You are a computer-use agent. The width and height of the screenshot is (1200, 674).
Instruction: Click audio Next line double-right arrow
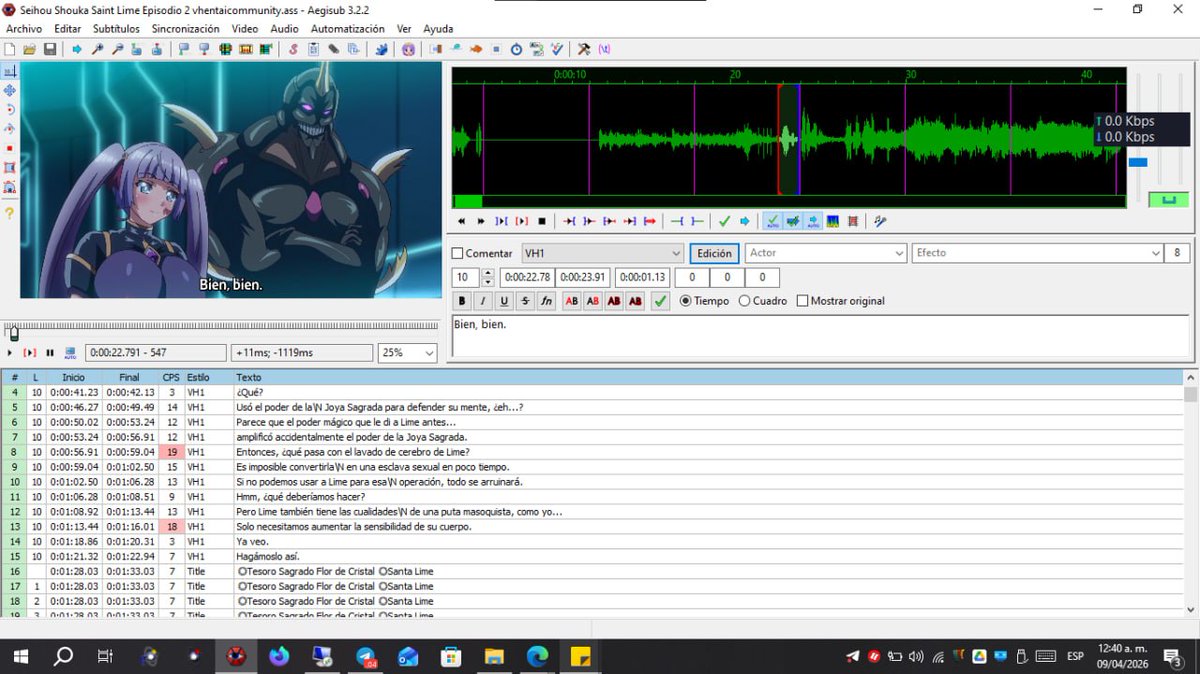[481, 221]
